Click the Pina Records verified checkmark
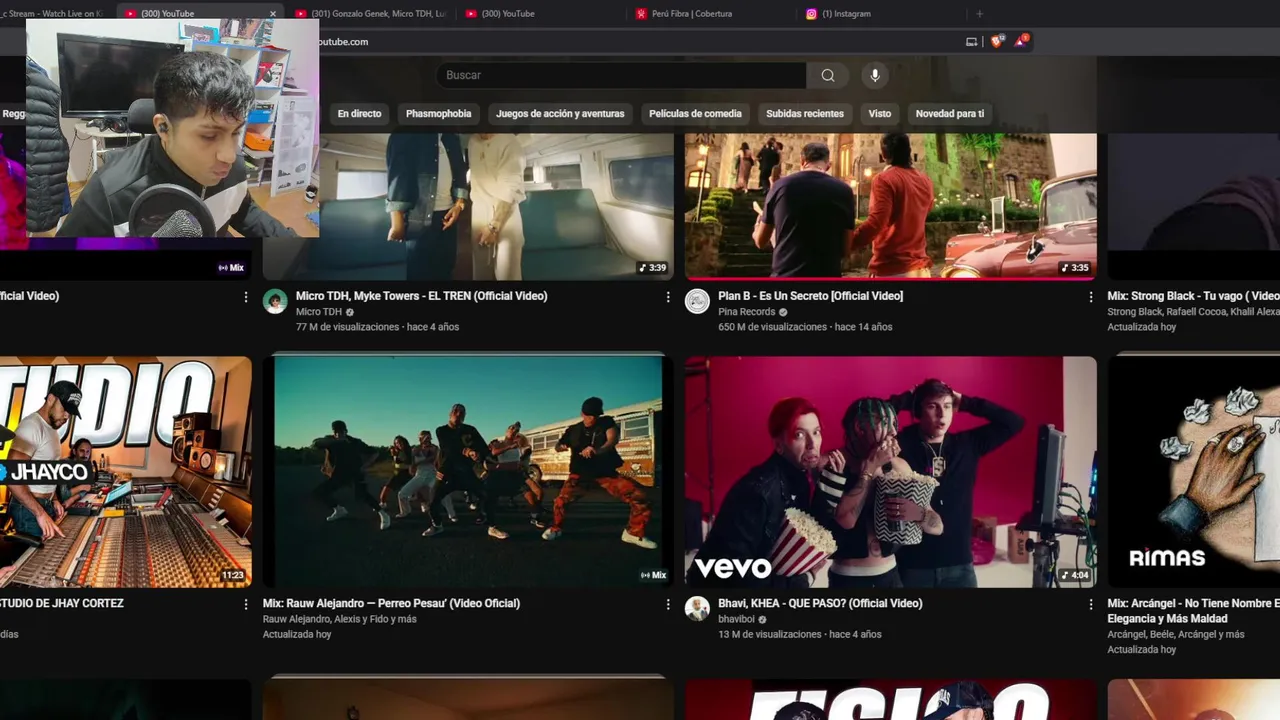 (x=783, y=312)
